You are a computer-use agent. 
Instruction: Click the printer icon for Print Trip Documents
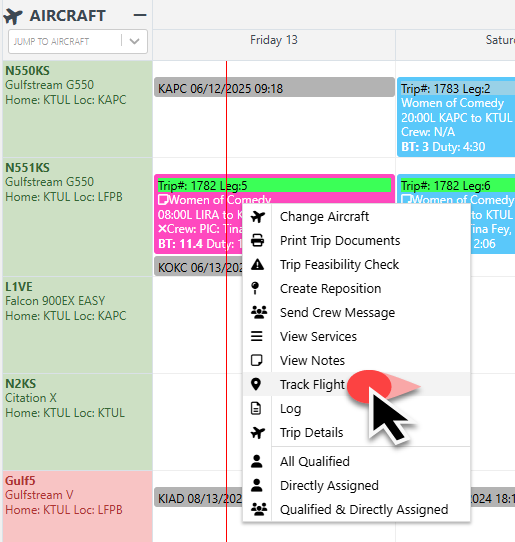point(258,241)
